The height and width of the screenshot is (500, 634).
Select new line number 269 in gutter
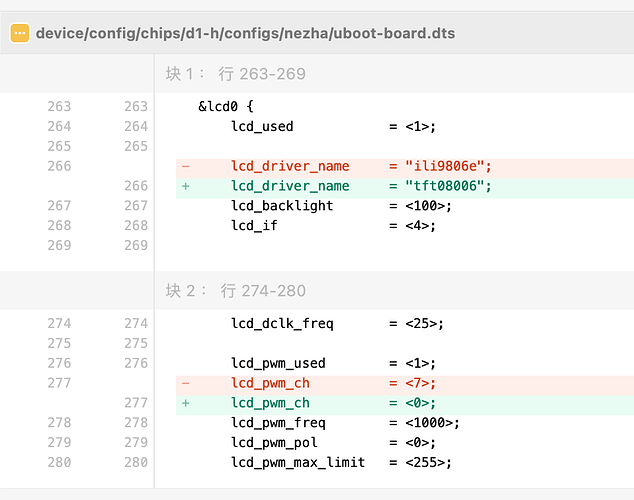click(136, 245)
